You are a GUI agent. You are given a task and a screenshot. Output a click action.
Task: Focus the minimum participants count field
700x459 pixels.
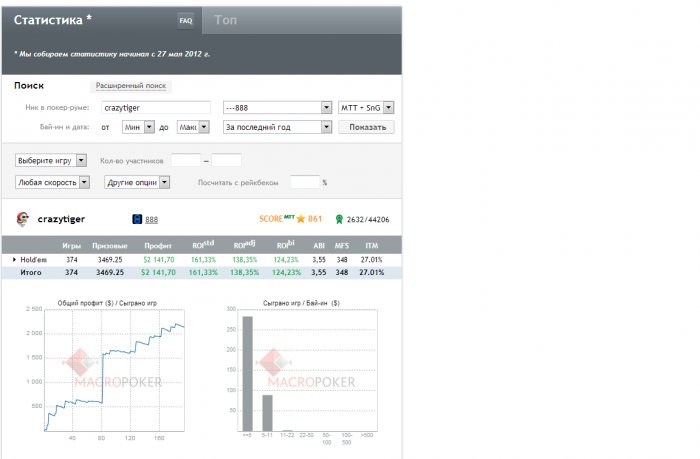tap(186, 160)
